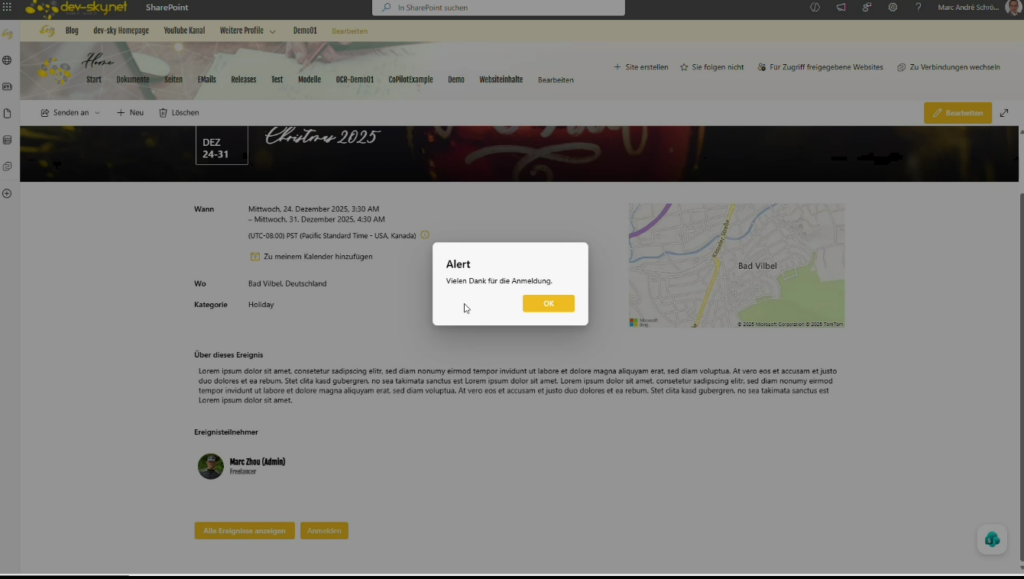This screenshot has width=1024, height=579.
Task: Click Alle Ereignisse anzeigen button
Action: (244, 531)
